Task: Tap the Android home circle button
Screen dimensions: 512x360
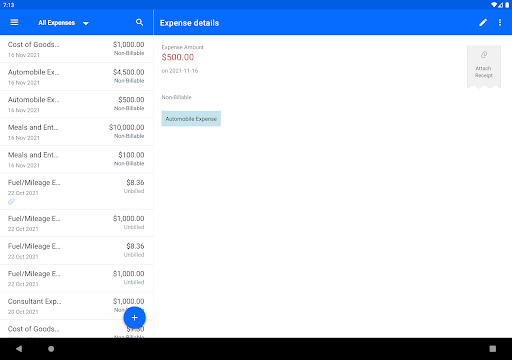Action: coord(51,349)
